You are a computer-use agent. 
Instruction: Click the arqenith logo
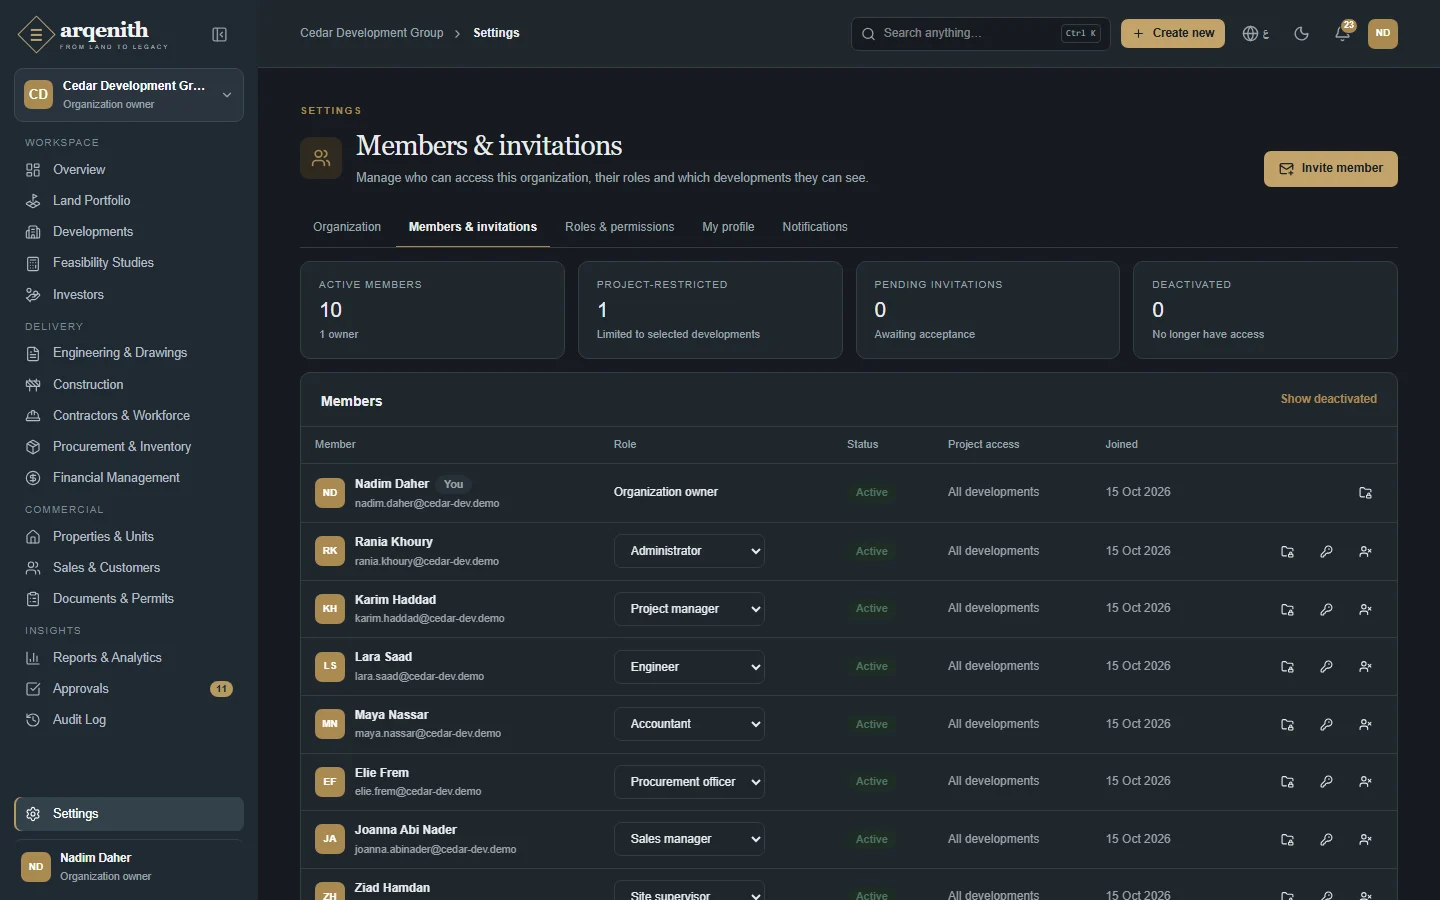pos(93,34)
